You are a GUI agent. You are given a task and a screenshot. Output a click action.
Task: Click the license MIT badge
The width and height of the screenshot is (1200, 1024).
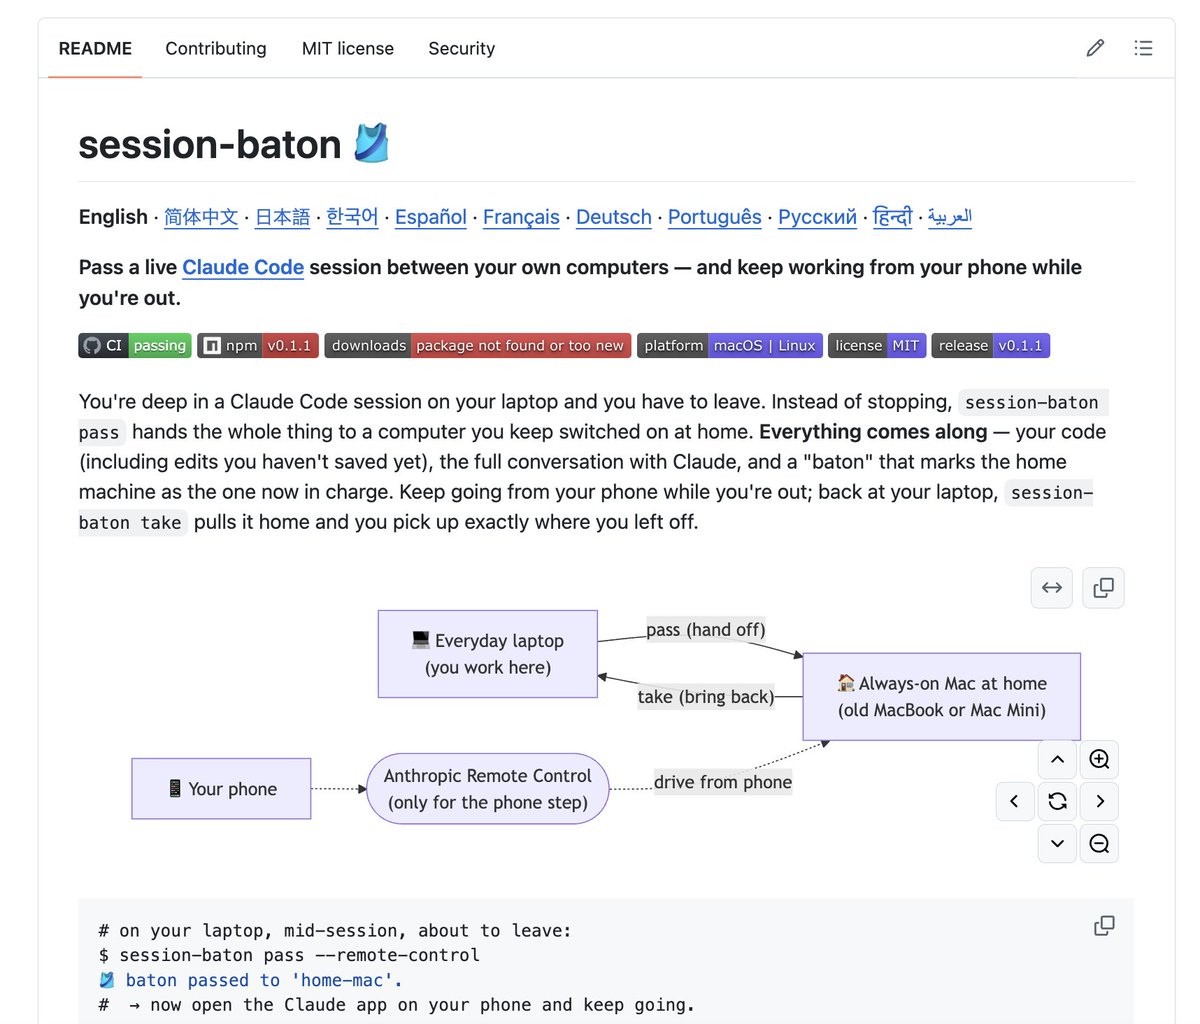point(877,346)
